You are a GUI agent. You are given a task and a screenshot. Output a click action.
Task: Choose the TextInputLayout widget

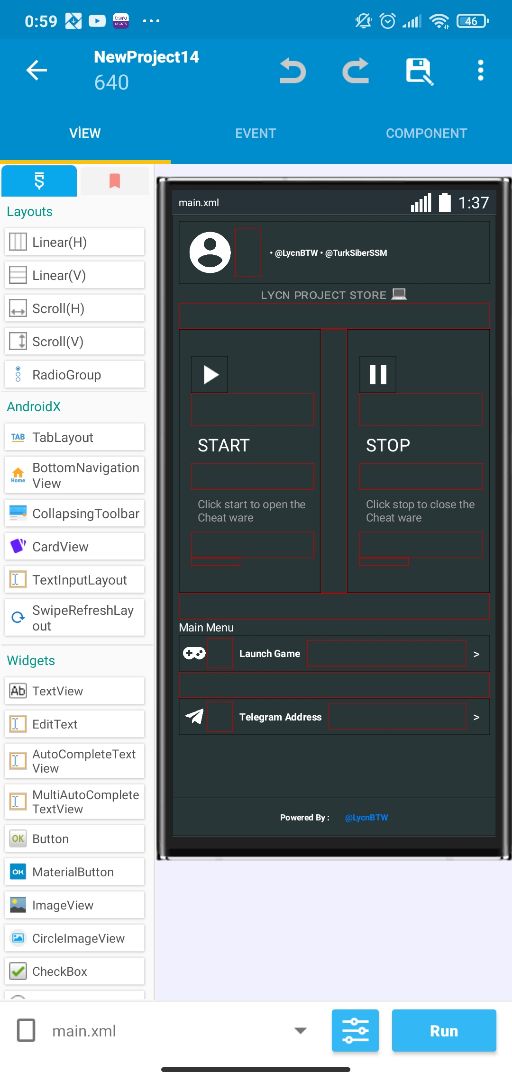[x=74, y=580]
